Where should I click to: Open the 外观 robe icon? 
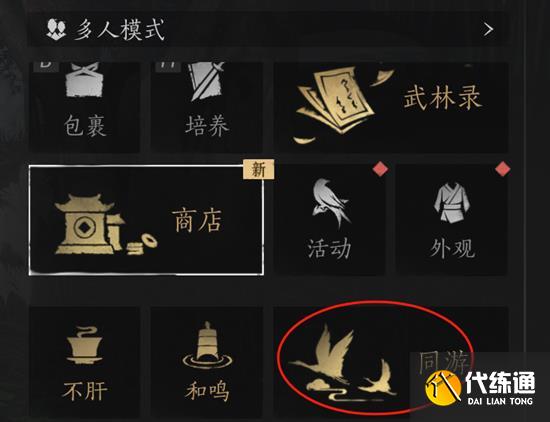(452, 202)
